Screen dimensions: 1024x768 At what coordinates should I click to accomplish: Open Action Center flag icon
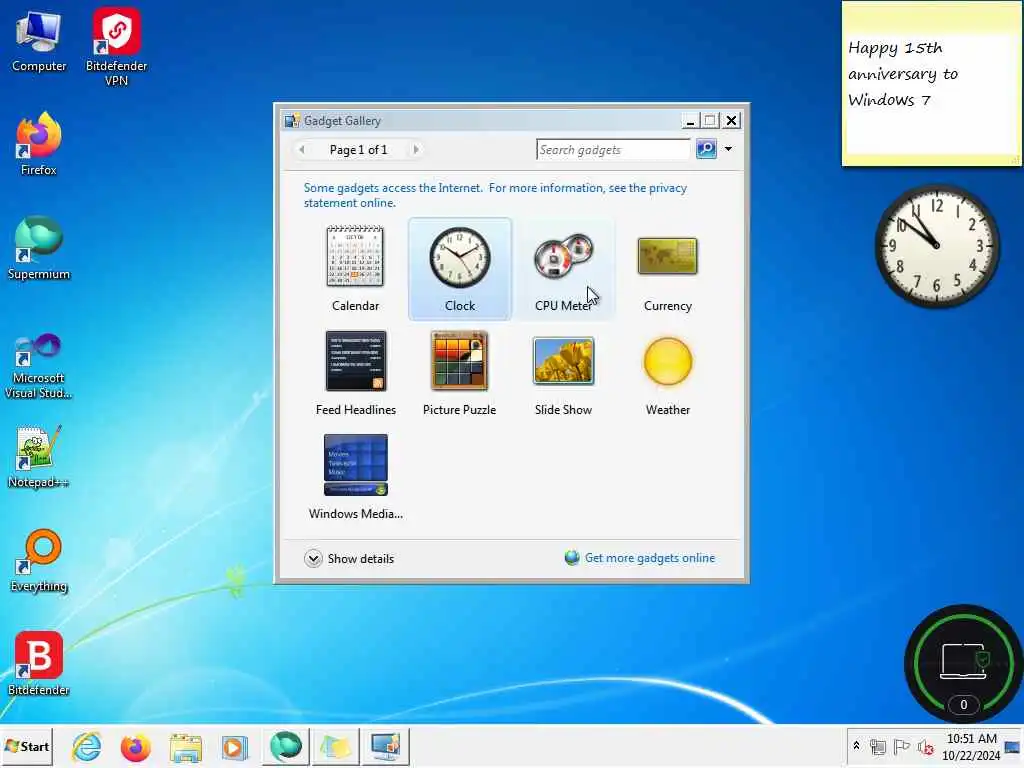coord(901,746)
